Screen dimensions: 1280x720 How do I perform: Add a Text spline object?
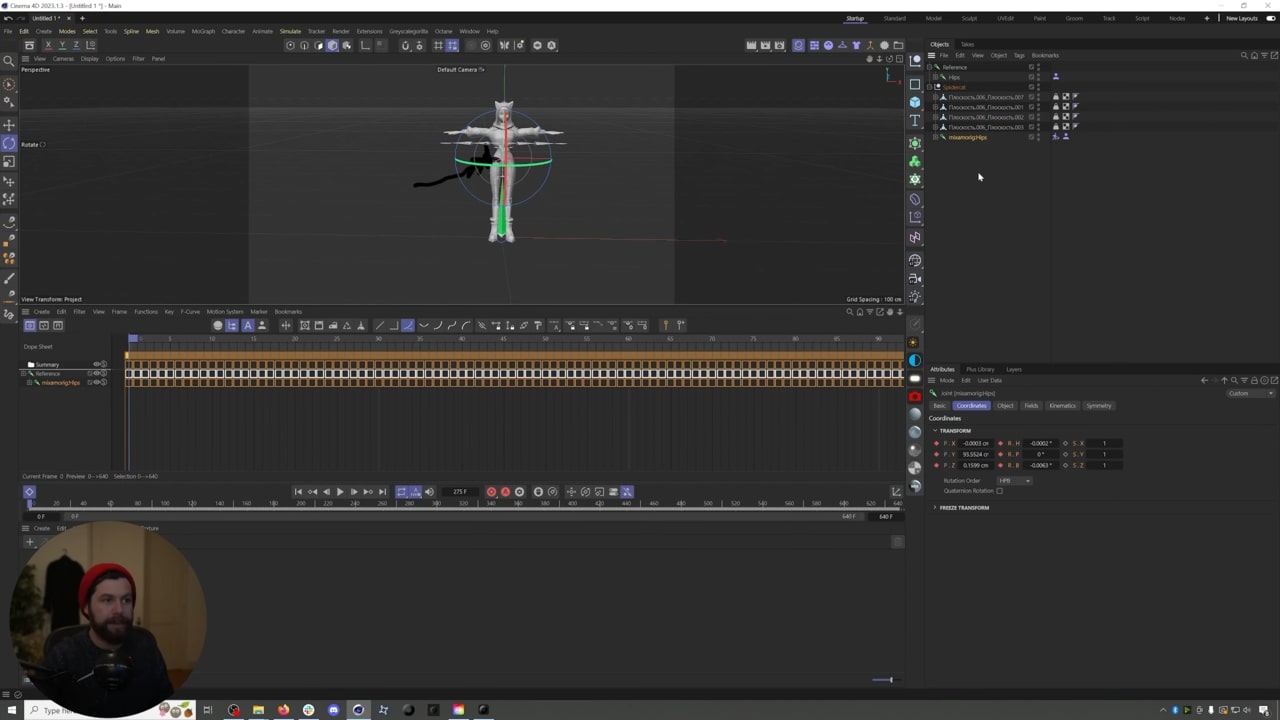pyautogui.click(x=915, y=120)
